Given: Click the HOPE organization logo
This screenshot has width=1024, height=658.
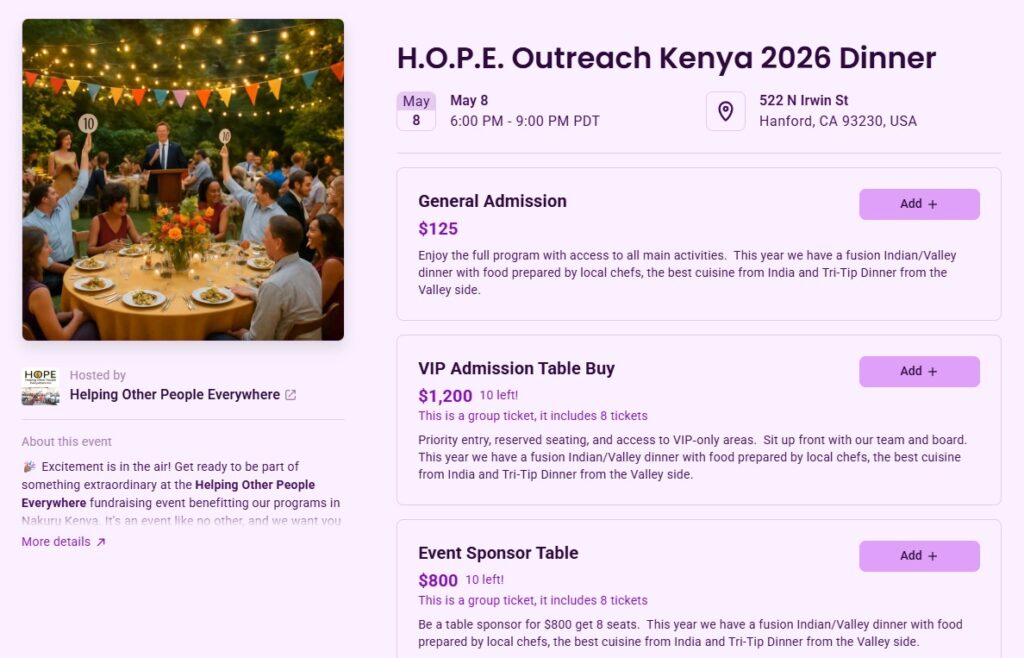Looking at the screenshot, I should (x=40, y=386).
